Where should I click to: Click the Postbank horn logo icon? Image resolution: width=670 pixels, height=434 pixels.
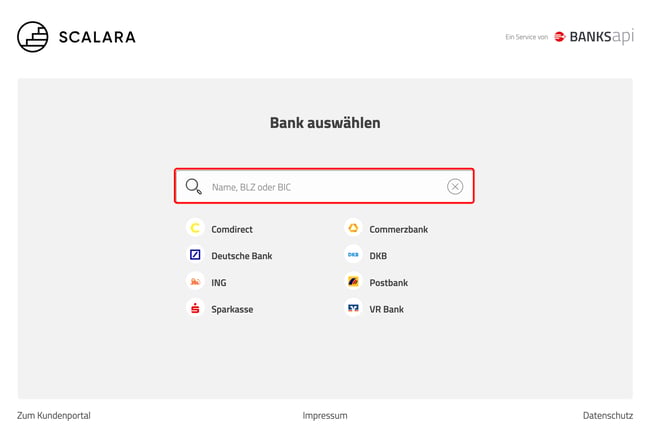[x=353, y=282]
